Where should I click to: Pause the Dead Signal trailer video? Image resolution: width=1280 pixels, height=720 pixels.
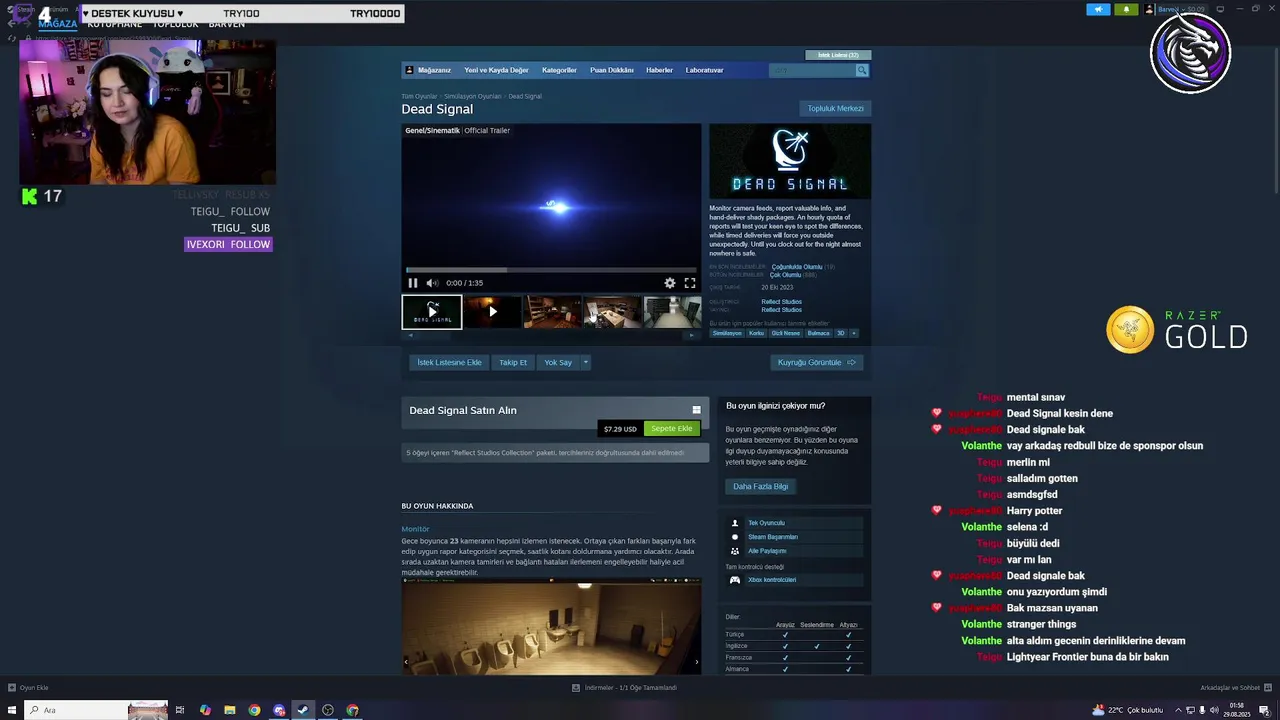pyautogui.click(x=413, y=283)
